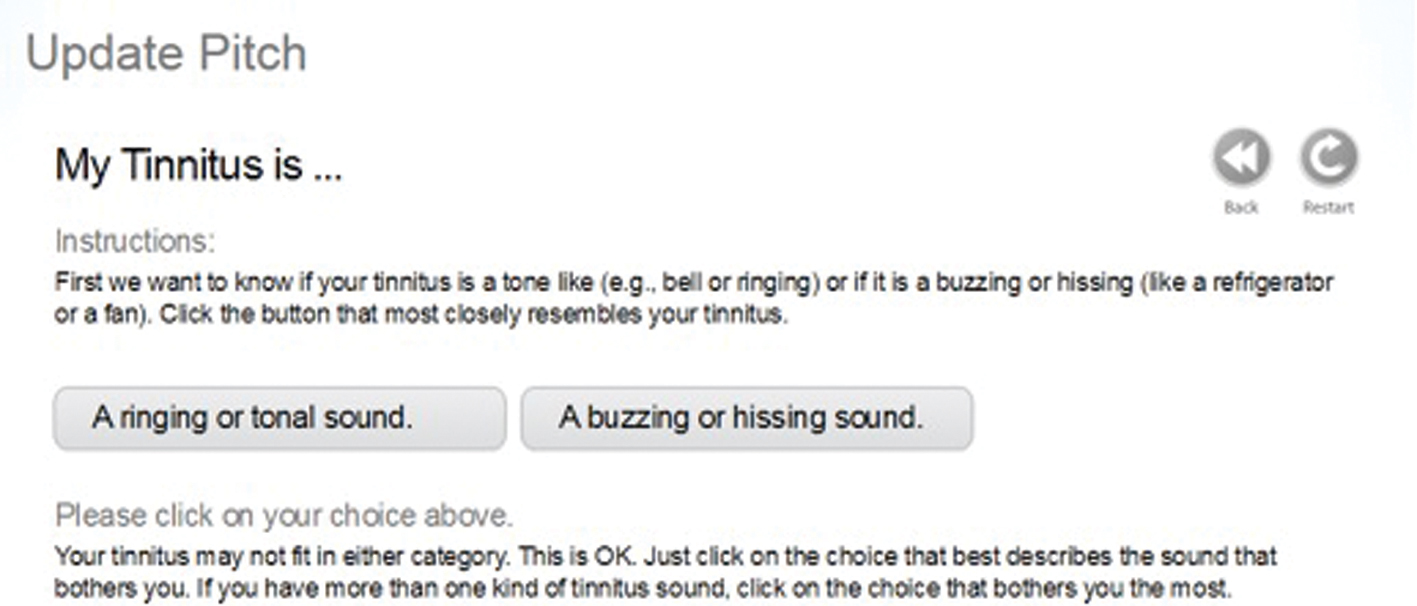Click the Restart circular arrow icon
The width and height of the screenshot is (1417, 606).
1328,158
